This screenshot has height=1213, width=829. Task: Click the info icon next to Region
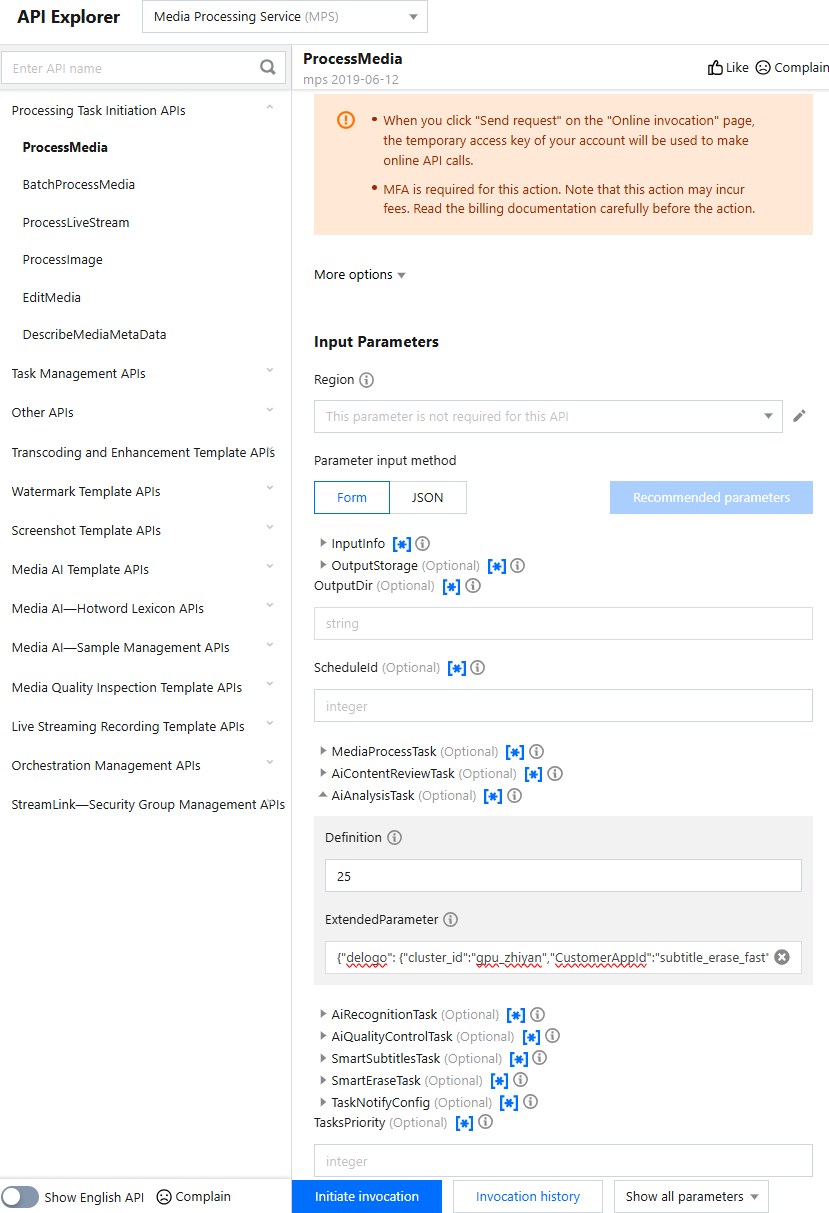pyautogui.click(x=366, y=380)
